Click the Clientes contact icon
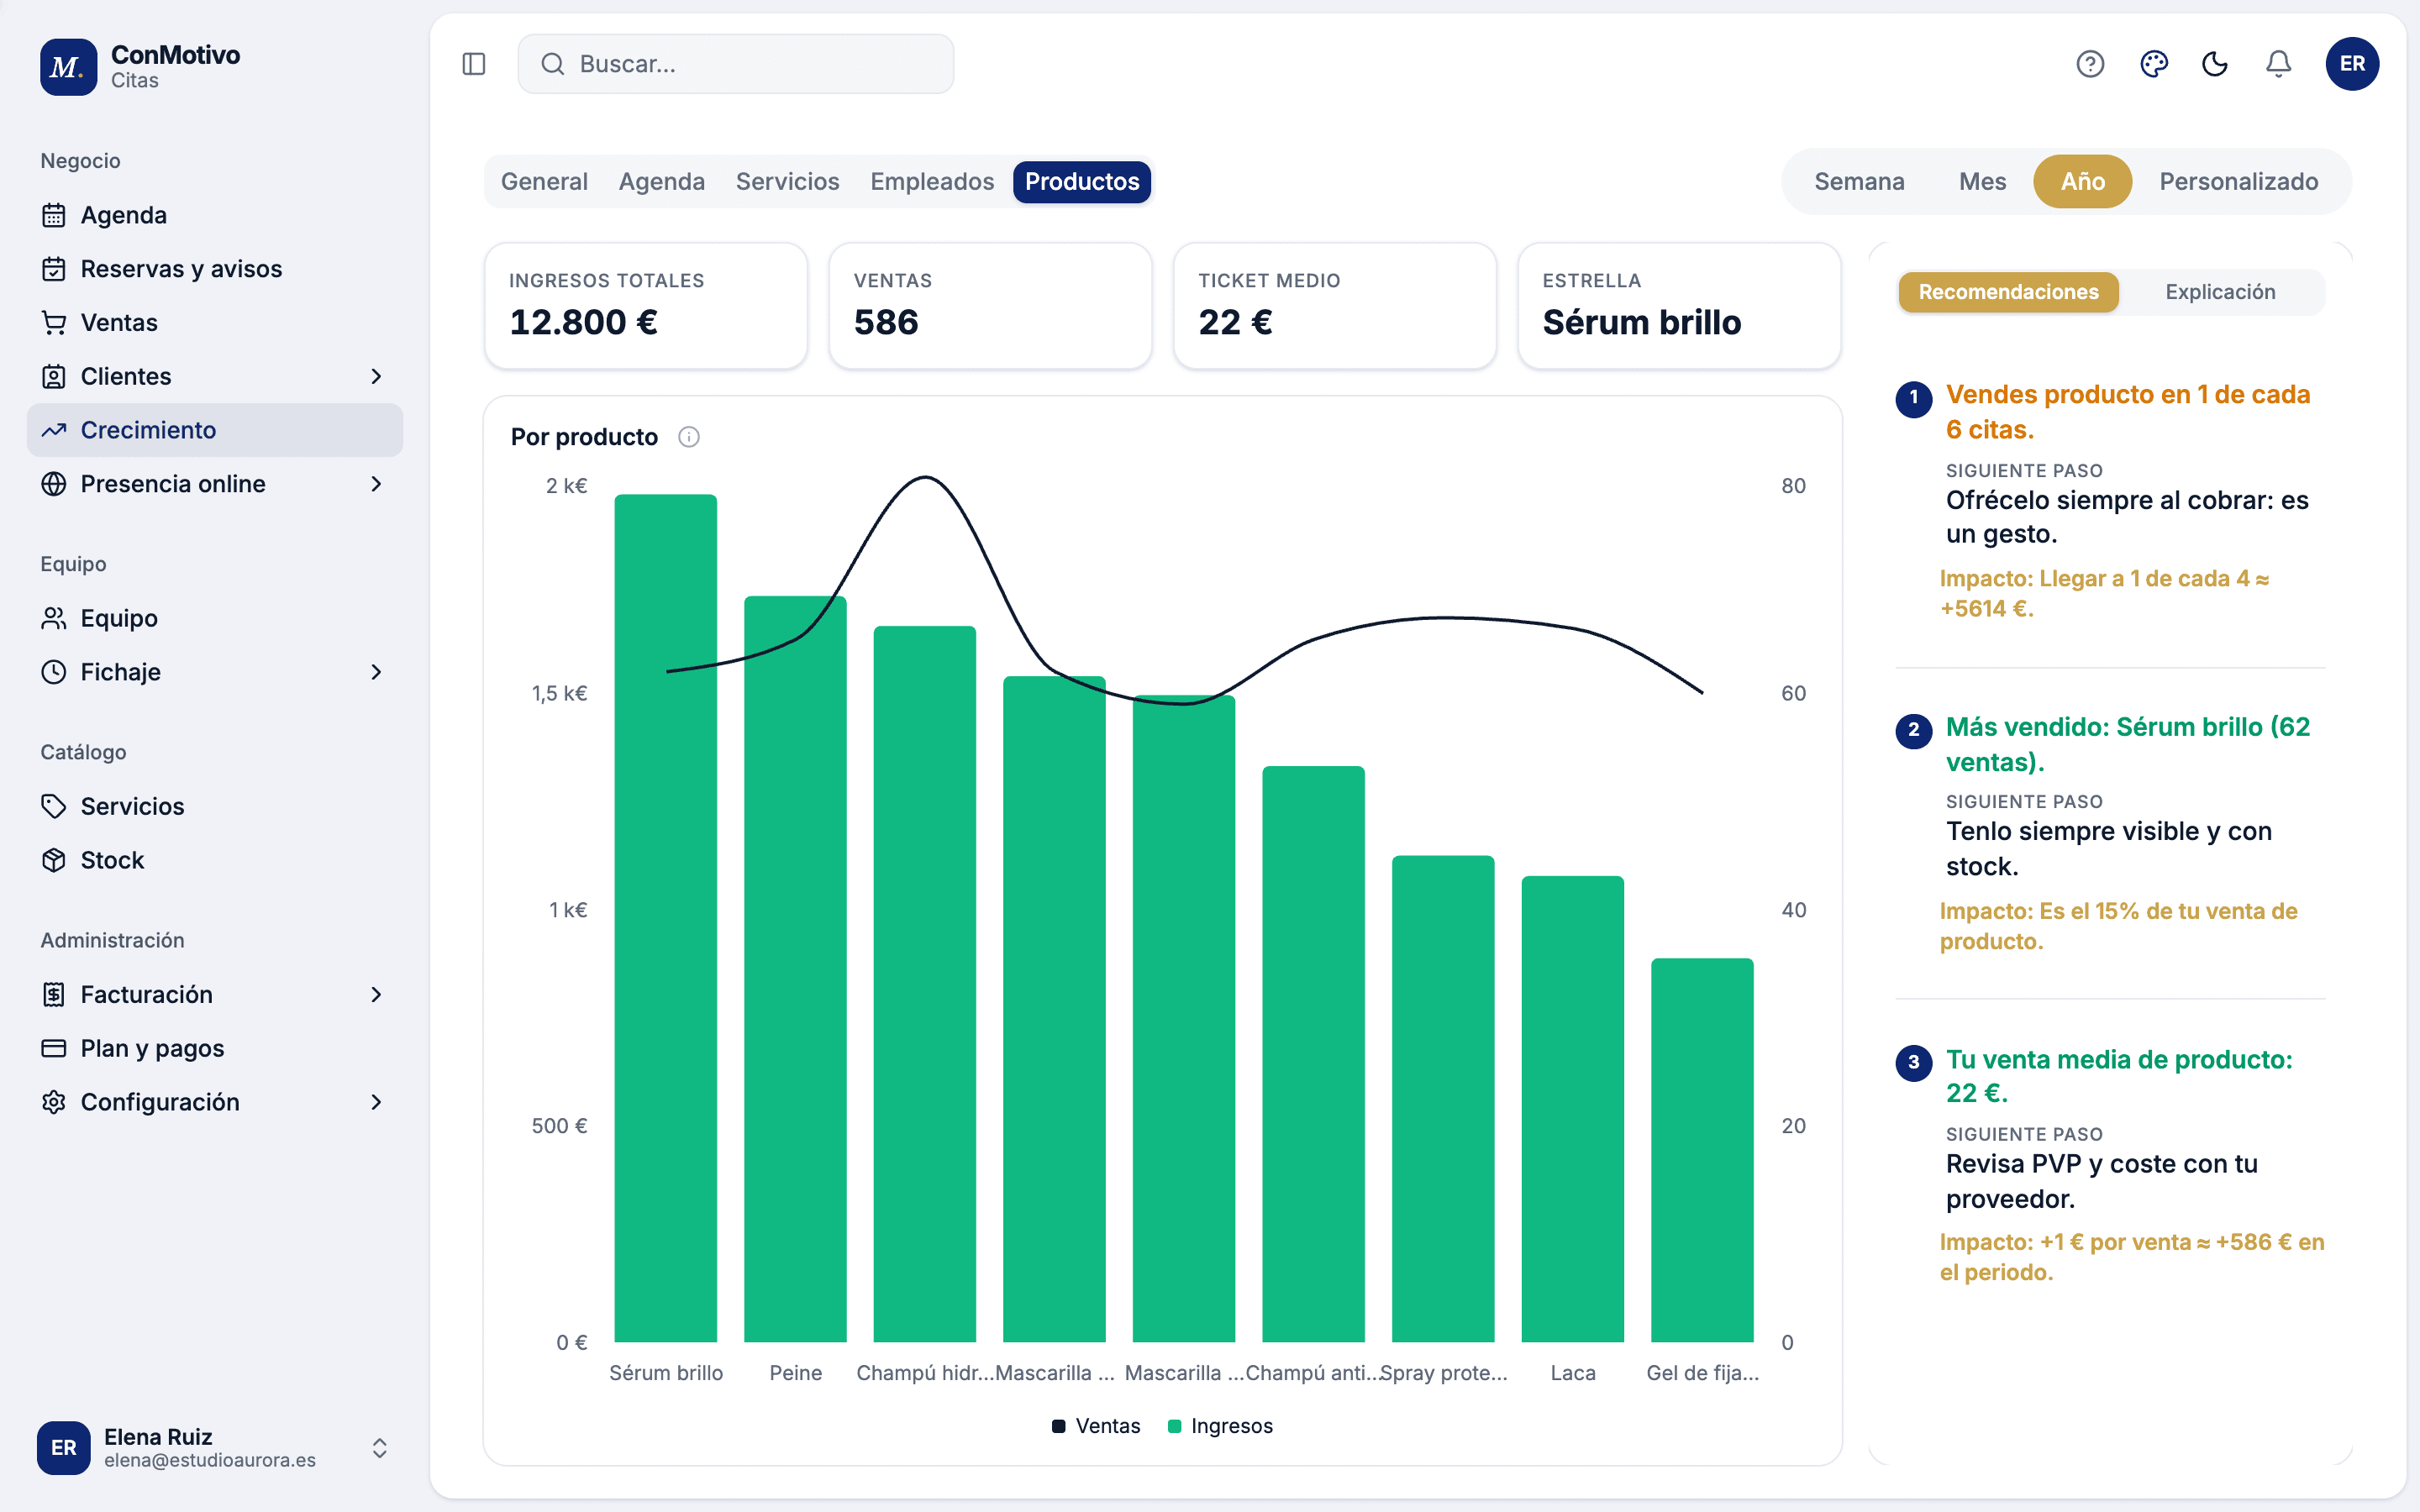The height and width of the screenshot is (1512, 2420). 54,376
